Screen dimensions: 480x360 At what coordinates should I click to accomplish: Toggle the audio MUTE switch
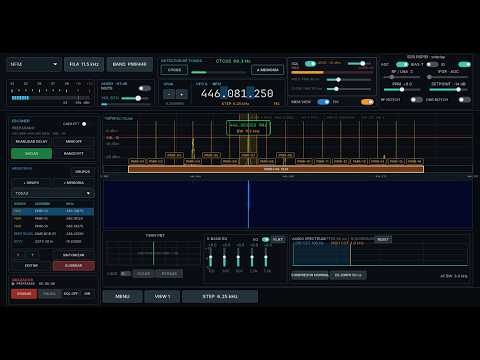point(145,88)
